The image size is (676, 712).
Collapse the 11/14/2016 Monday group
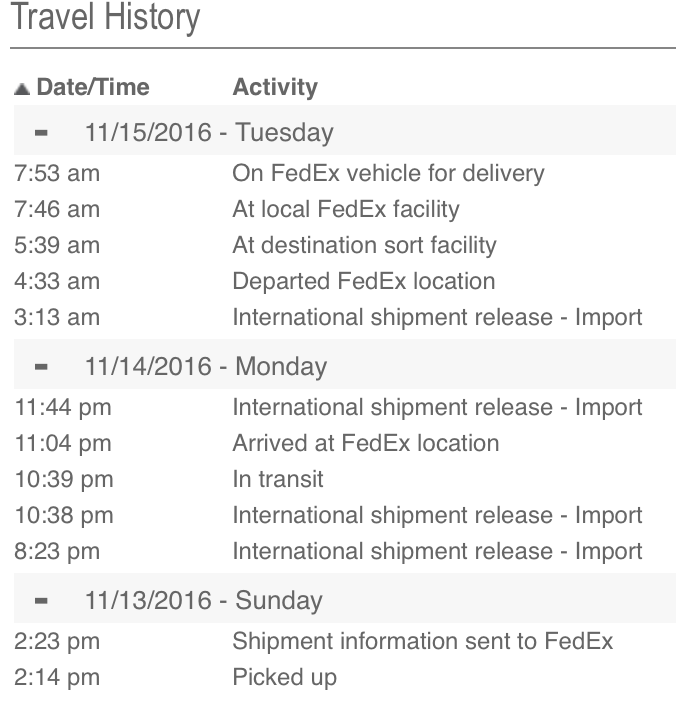click(41, 366)
